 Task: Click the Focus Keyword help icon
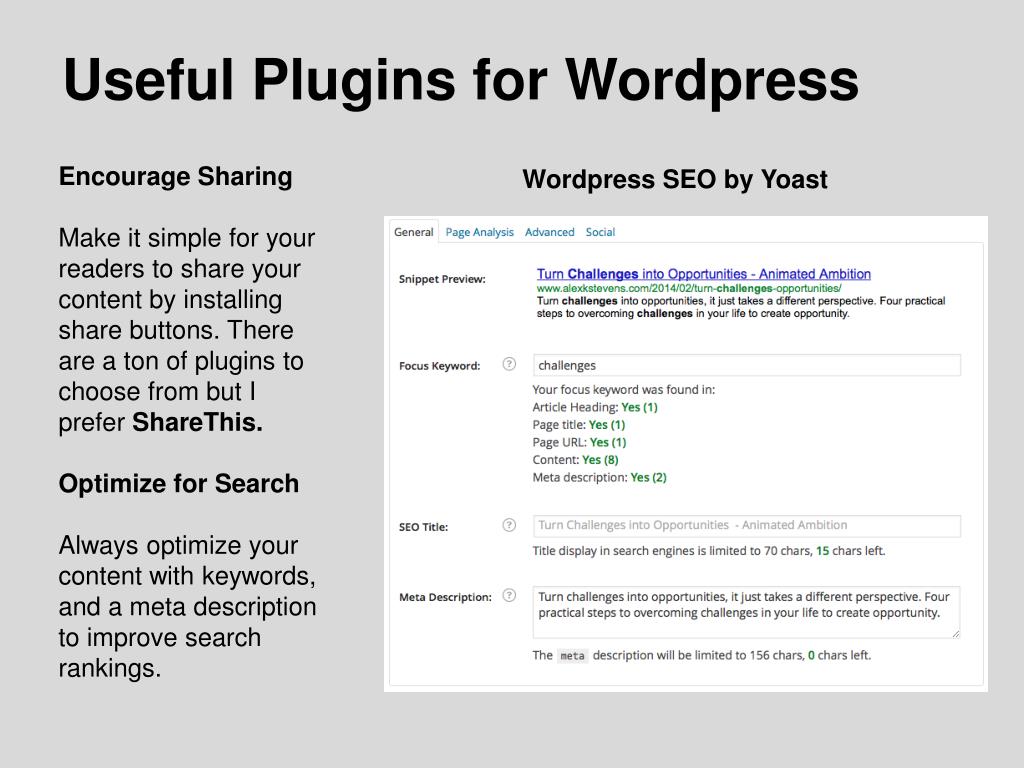509,364
